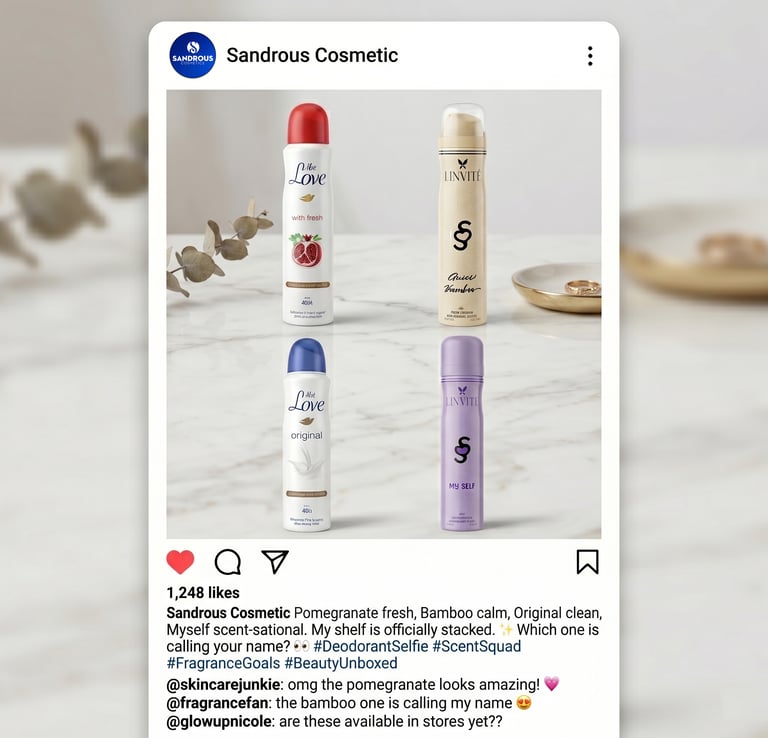768x738 pixels.
Task: View the 1,248 likes list
Action: [x=203, y=593]
